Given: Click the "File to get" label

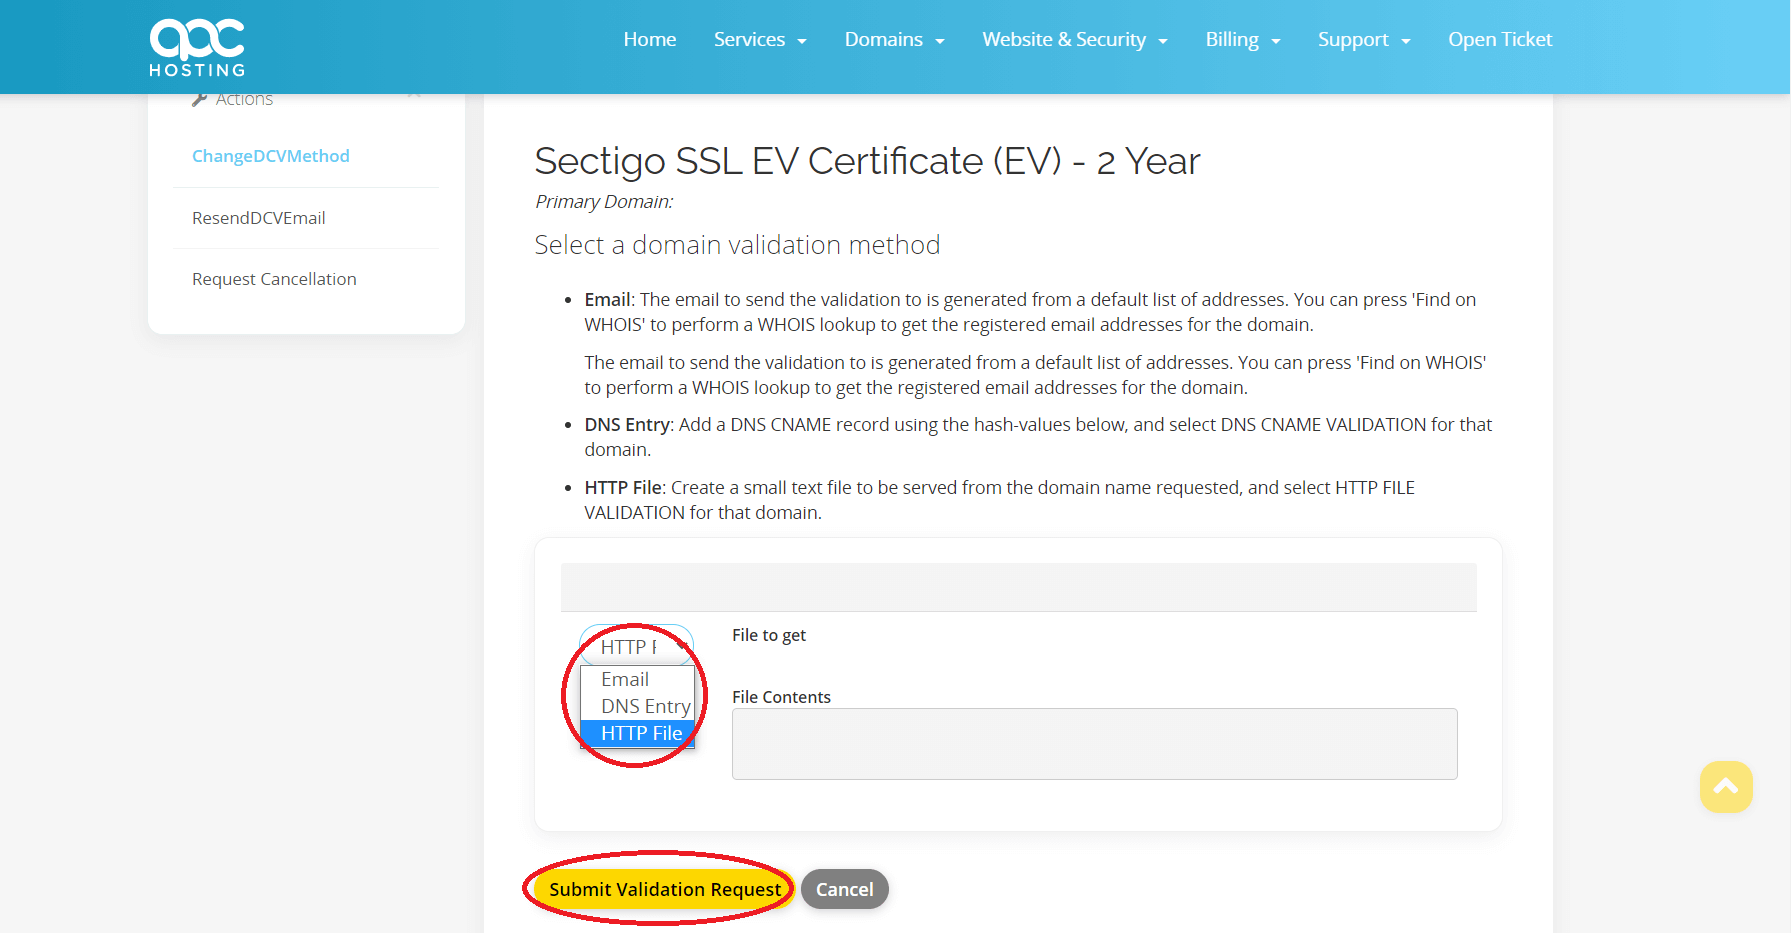Looking at the screenshot, I should pyautogui.click(x=769, y=635).
